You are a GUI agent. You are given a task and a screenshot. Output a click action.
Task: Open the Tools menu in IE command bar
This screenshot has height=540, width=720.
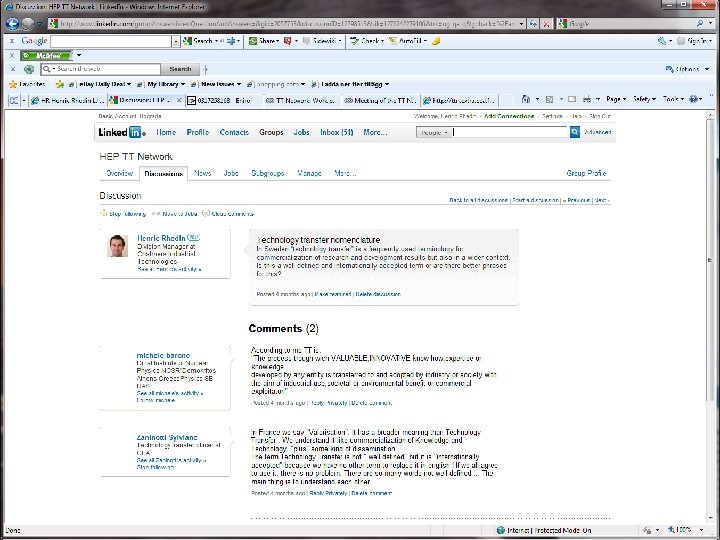coord(673,99)
